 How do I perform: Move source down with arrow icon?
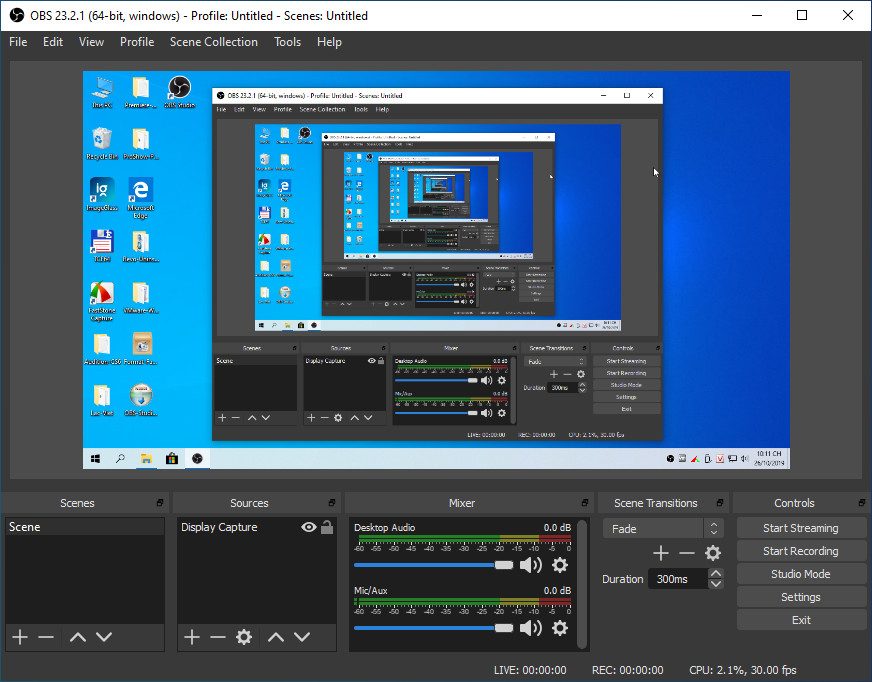click(302, 637)
